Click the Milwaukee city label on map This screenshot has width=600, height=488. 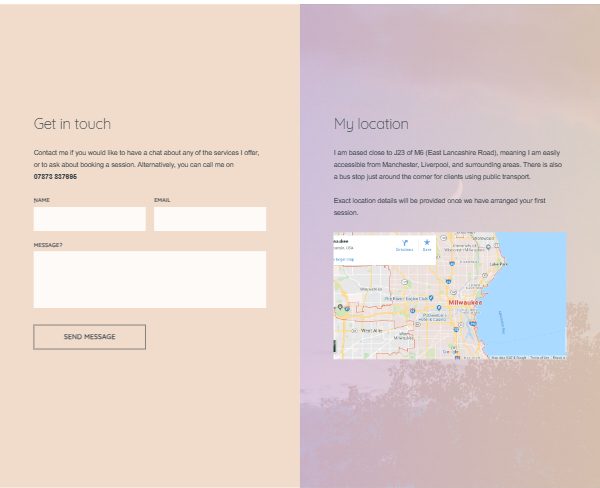click(x=464, y=301)
